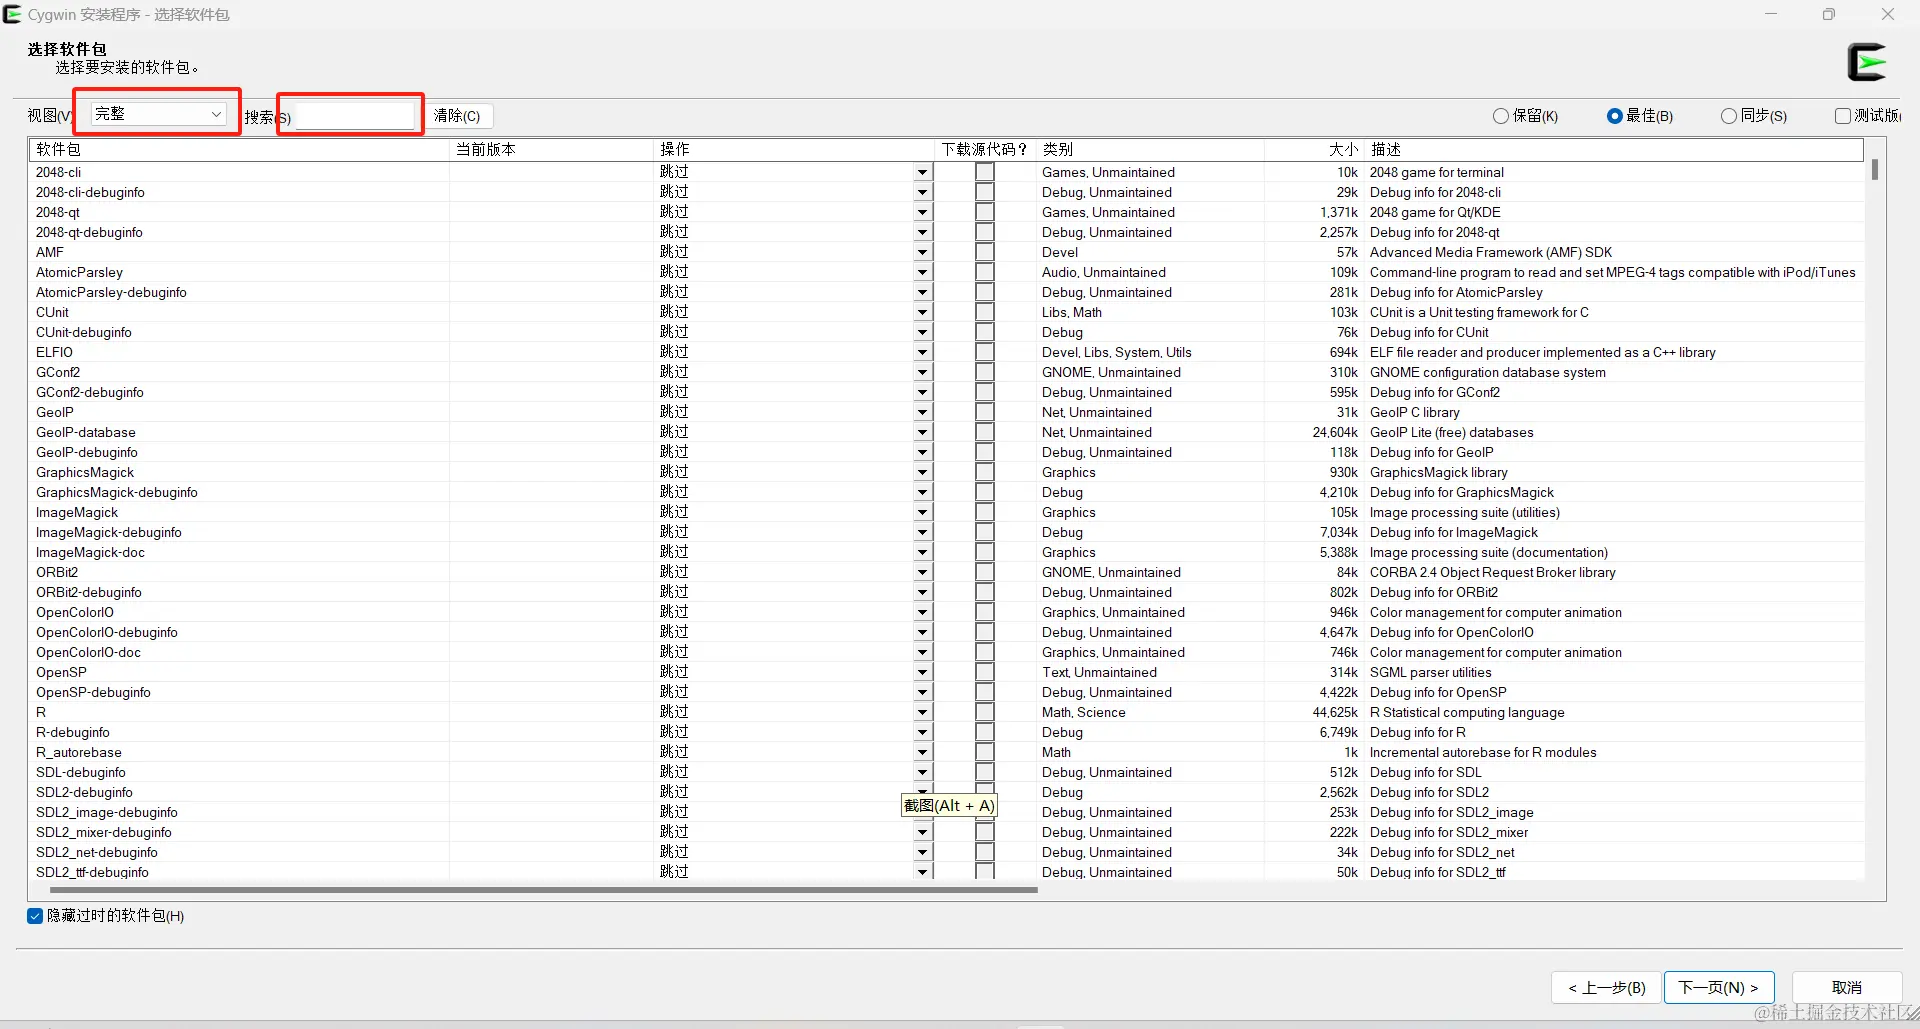
Task: Click the Cygwin logo icon in title bar
Action: pyautogui.click(x=12, y=14)
